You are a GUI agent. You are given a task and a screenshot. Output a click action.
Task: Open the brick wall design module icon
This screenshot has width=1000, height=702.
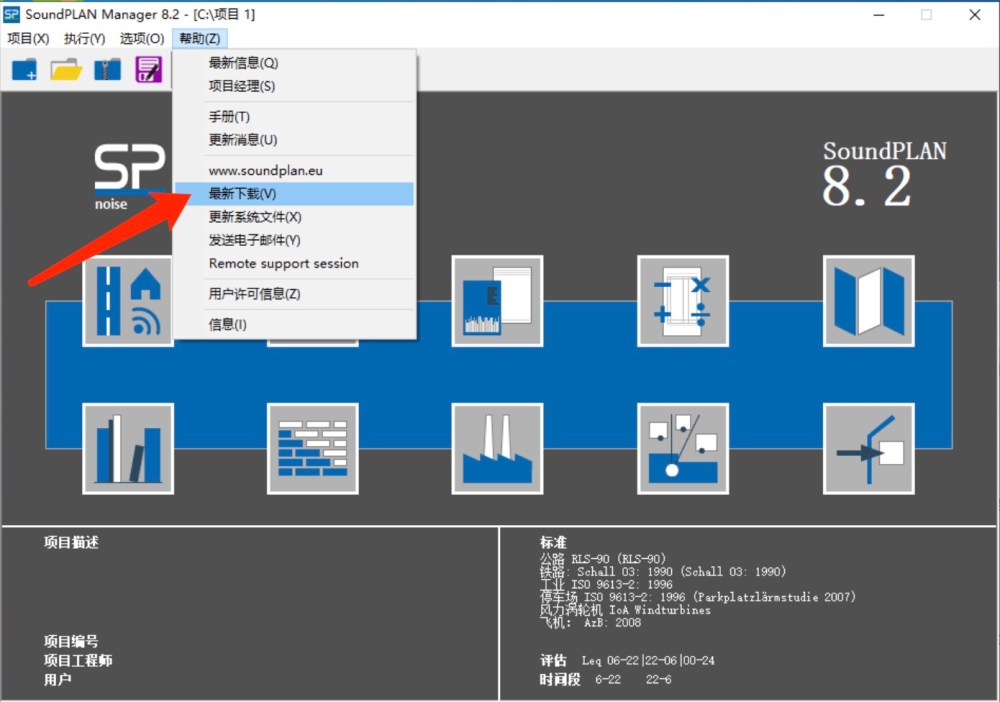point(312,448)
